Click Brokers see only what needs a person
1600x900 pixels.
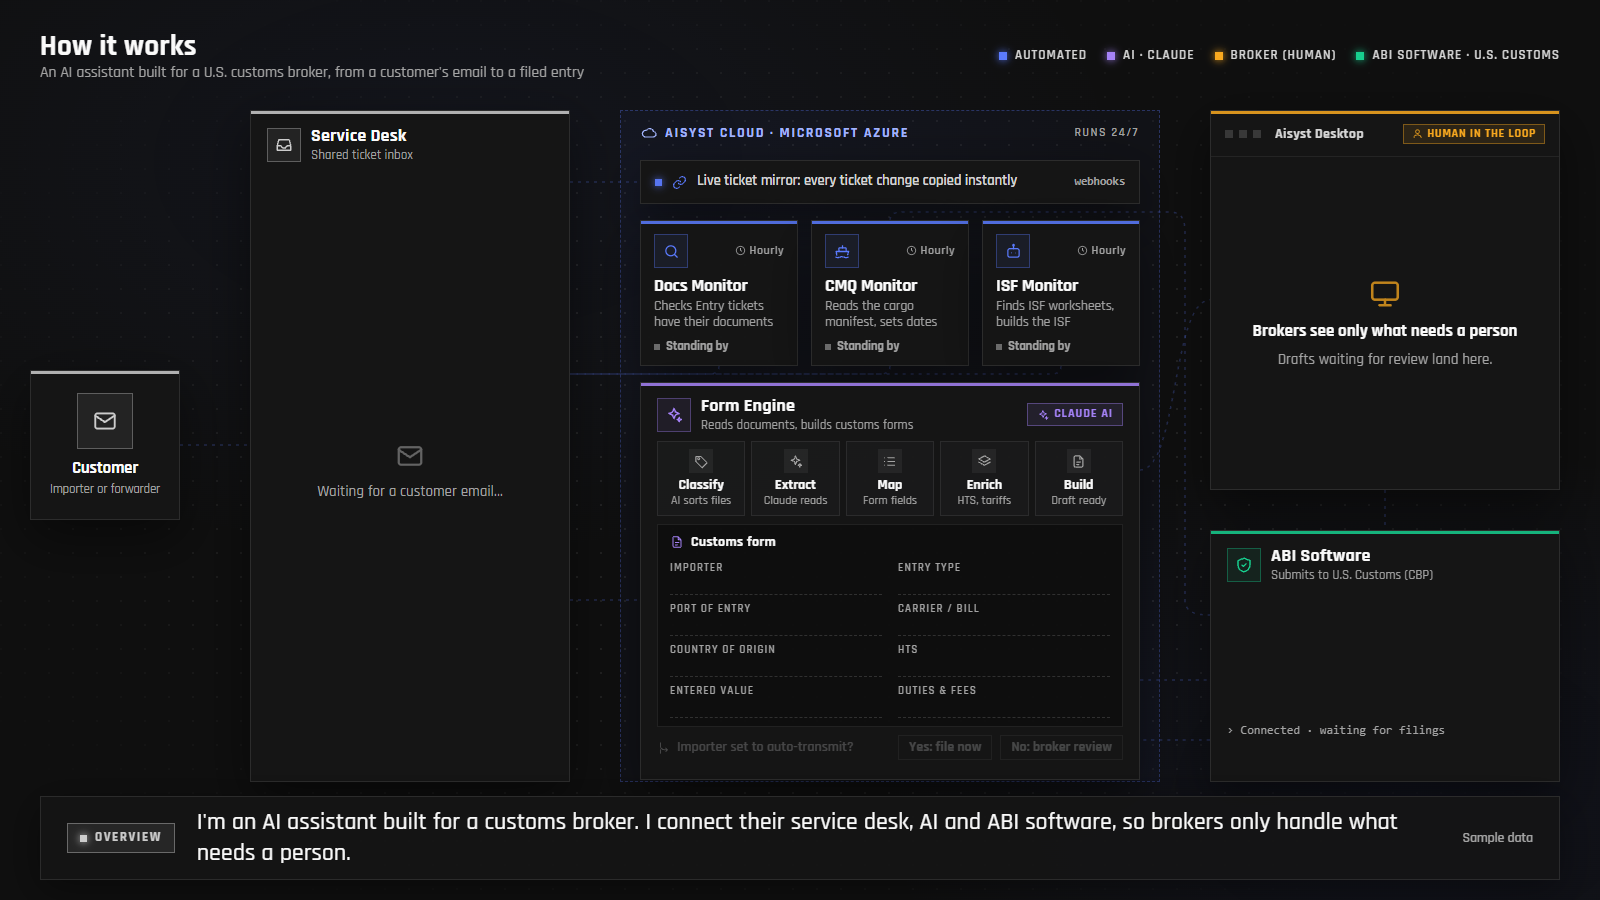pyautogui.click(x=1385, y=331)
